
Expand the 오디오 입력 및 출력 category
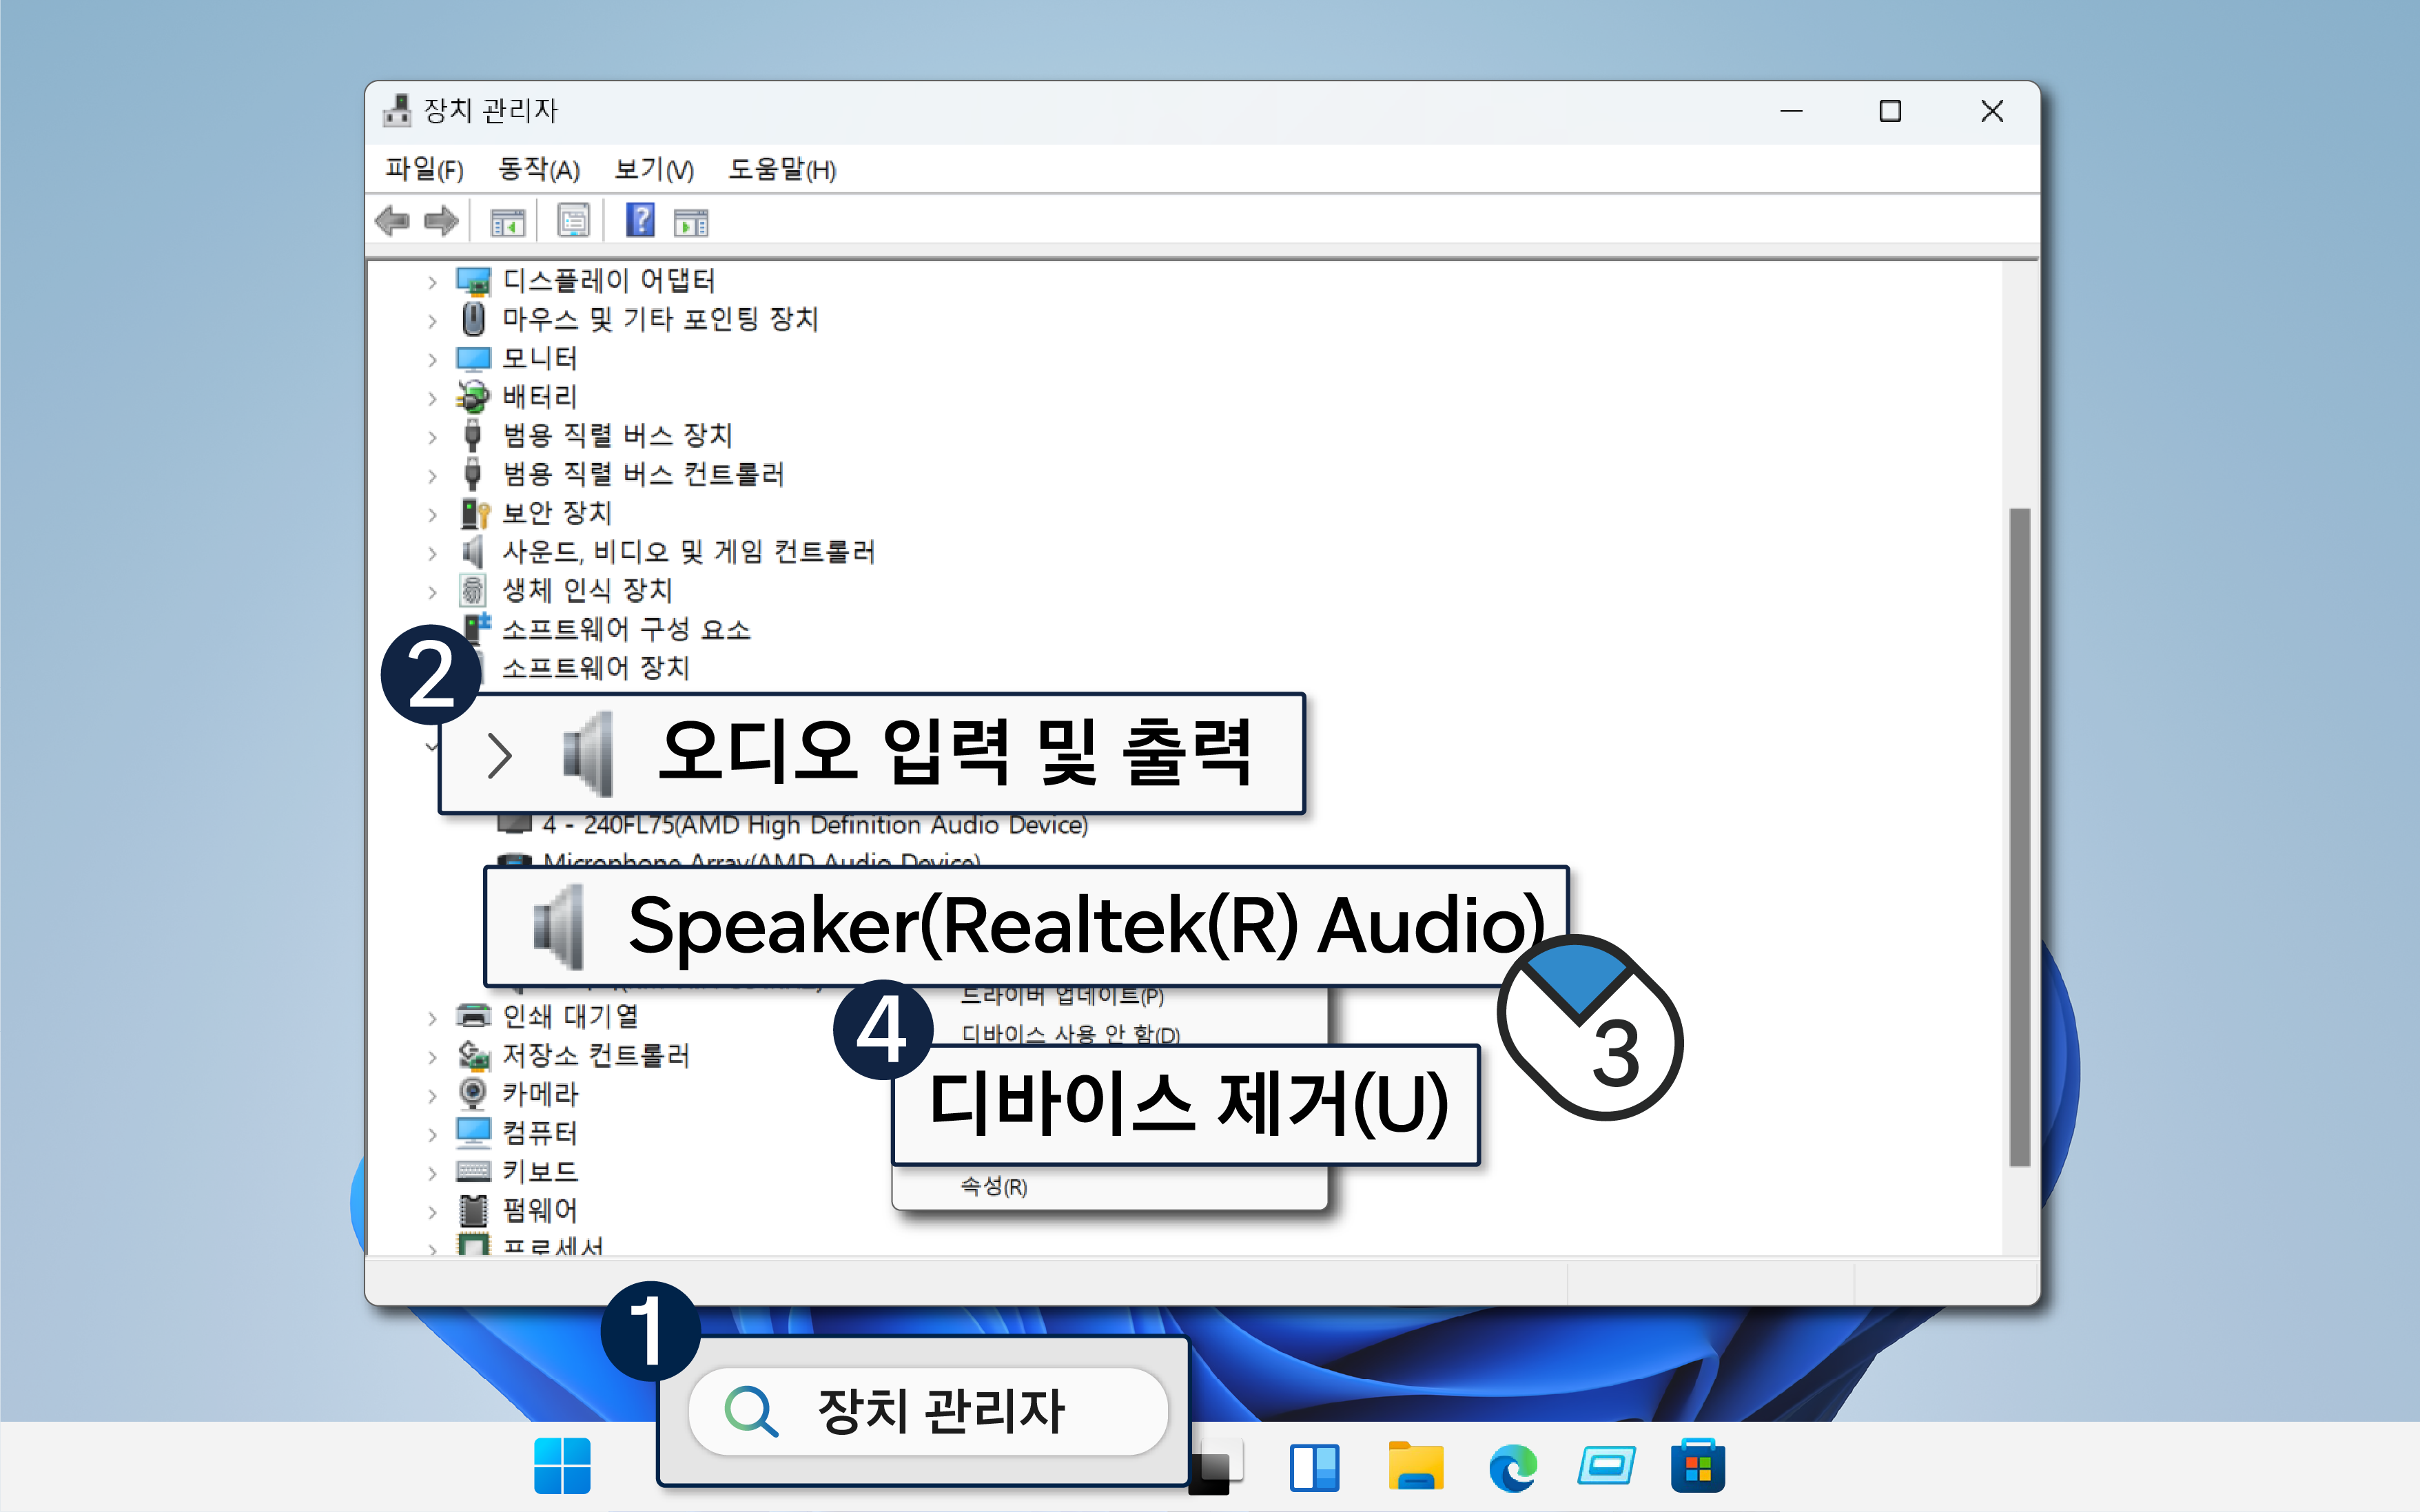coord(499,755)
